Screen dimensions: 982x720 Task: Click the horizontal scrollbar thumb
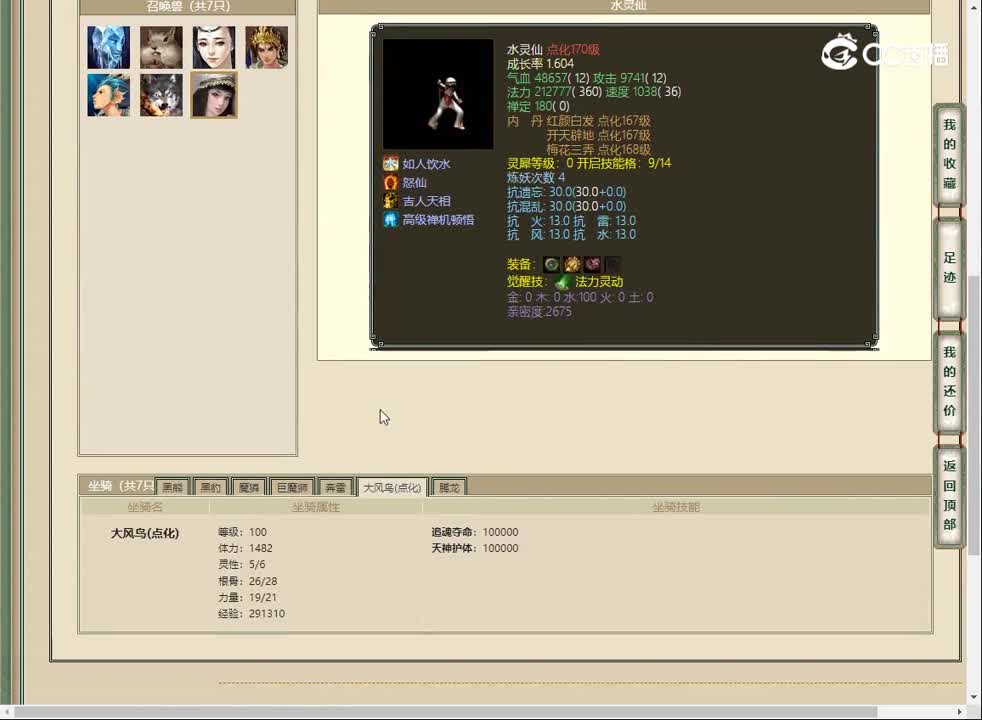tap(445, 712)
